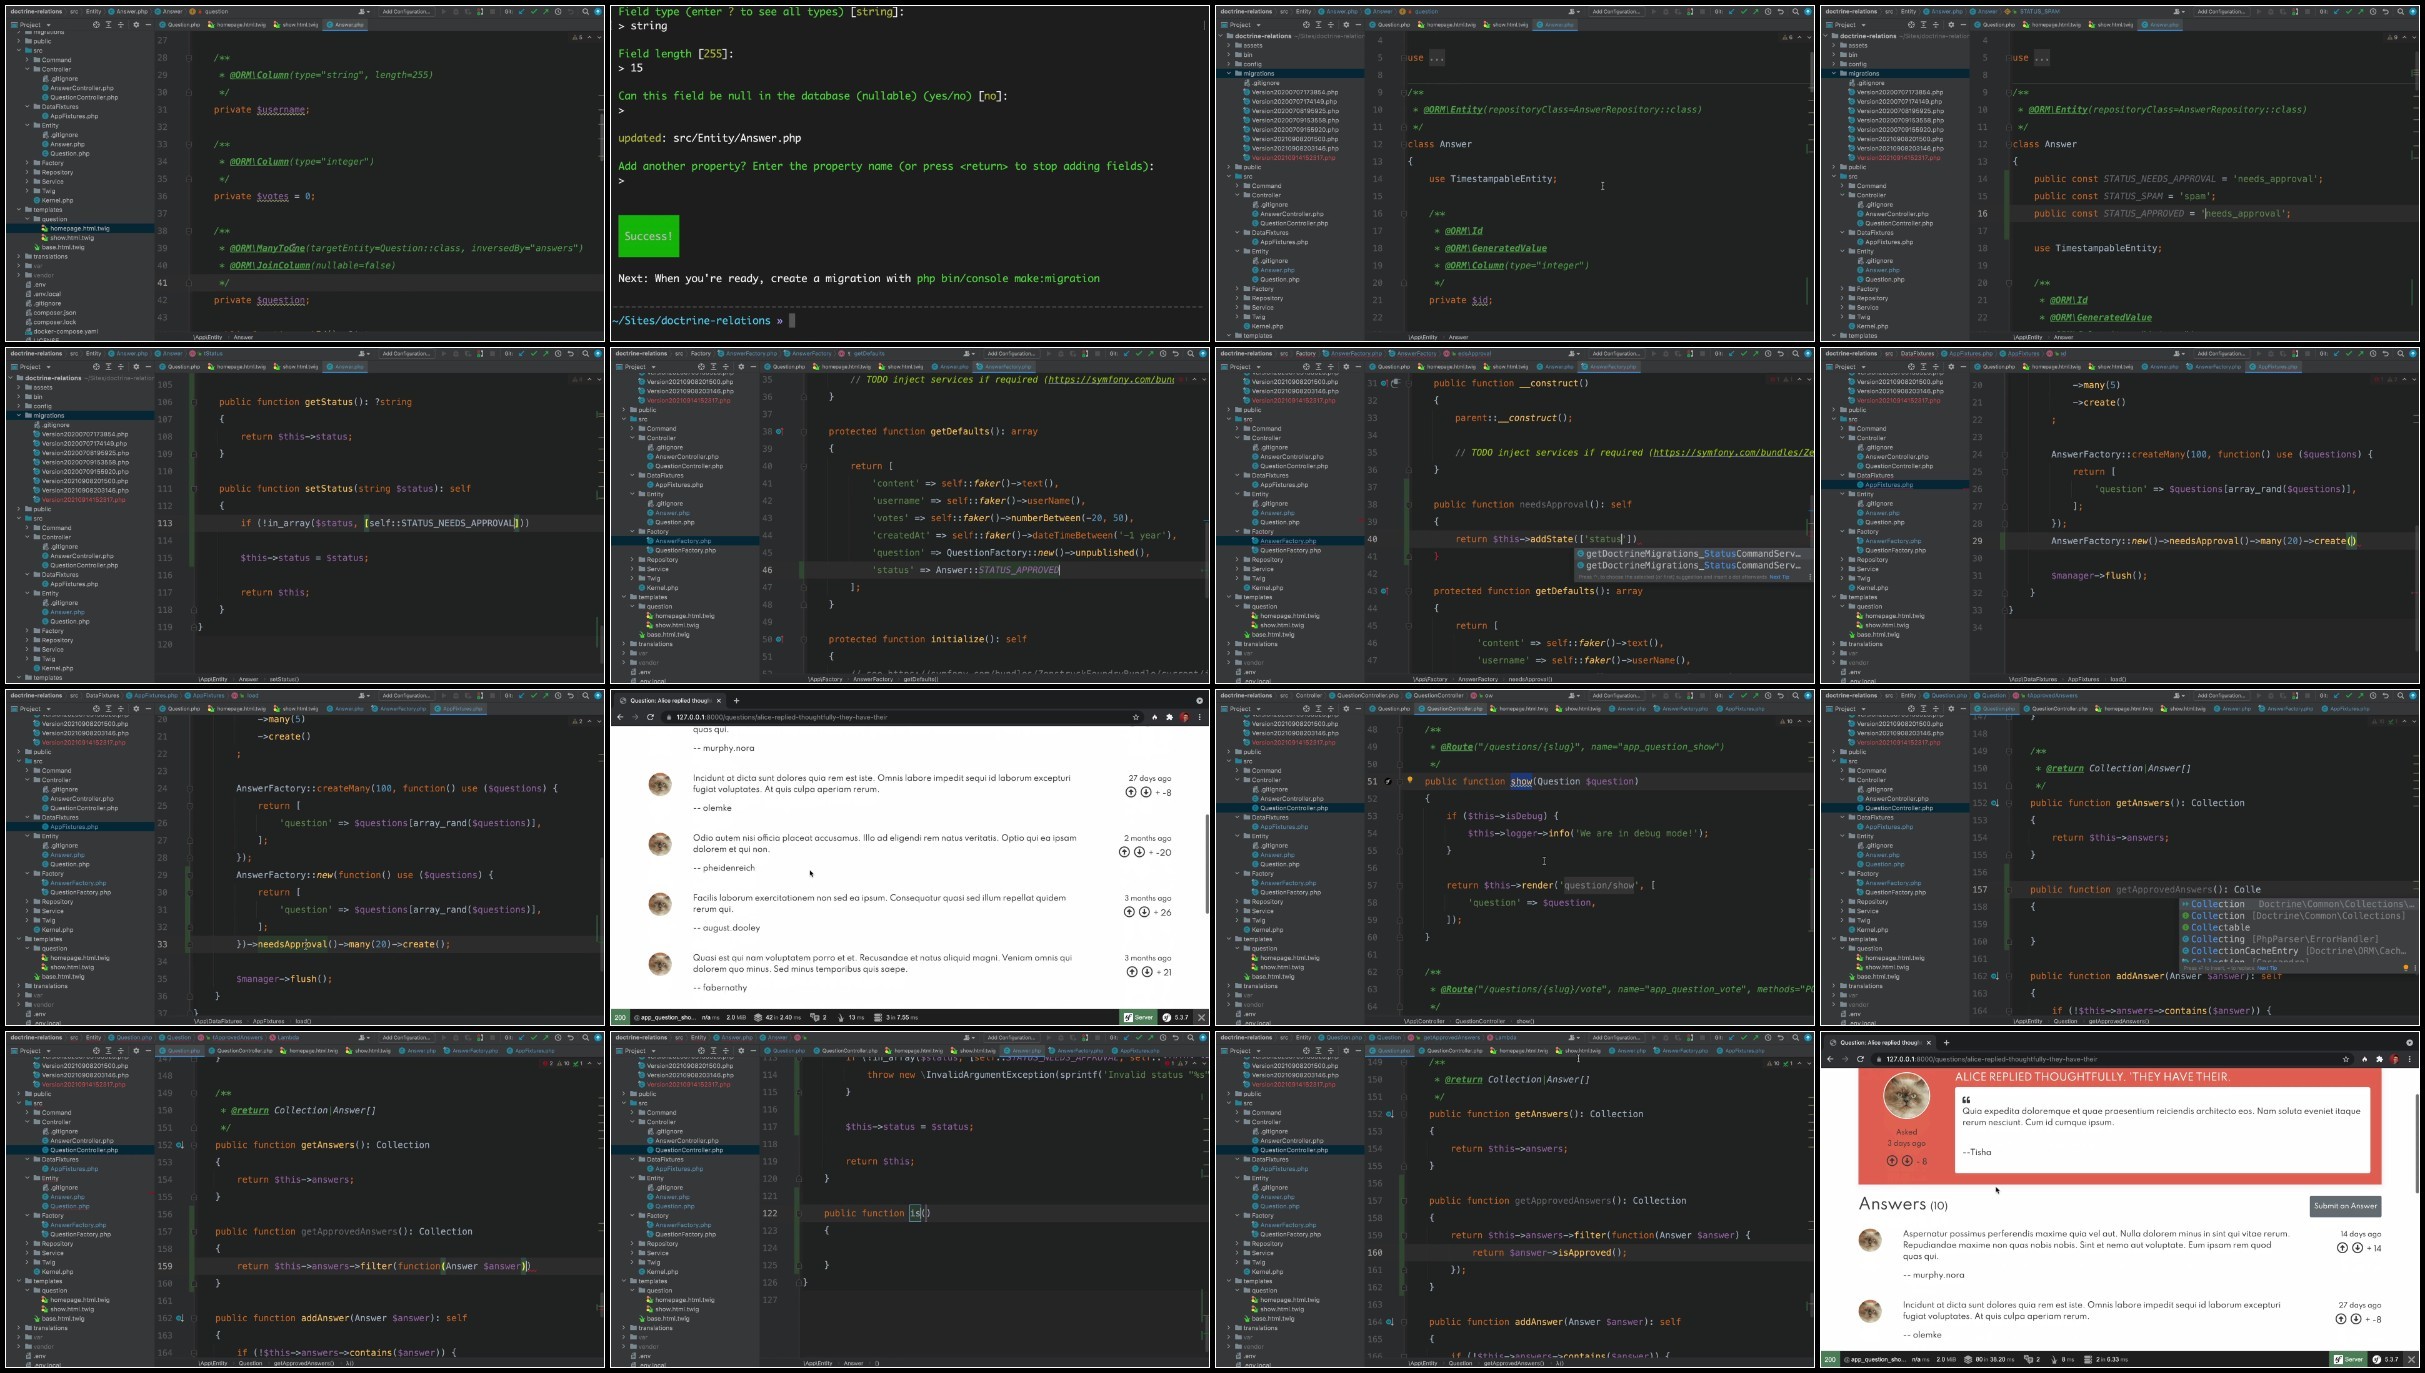Click green 200 status, fabernathy answer browser frame

[x=620, y=1017]
